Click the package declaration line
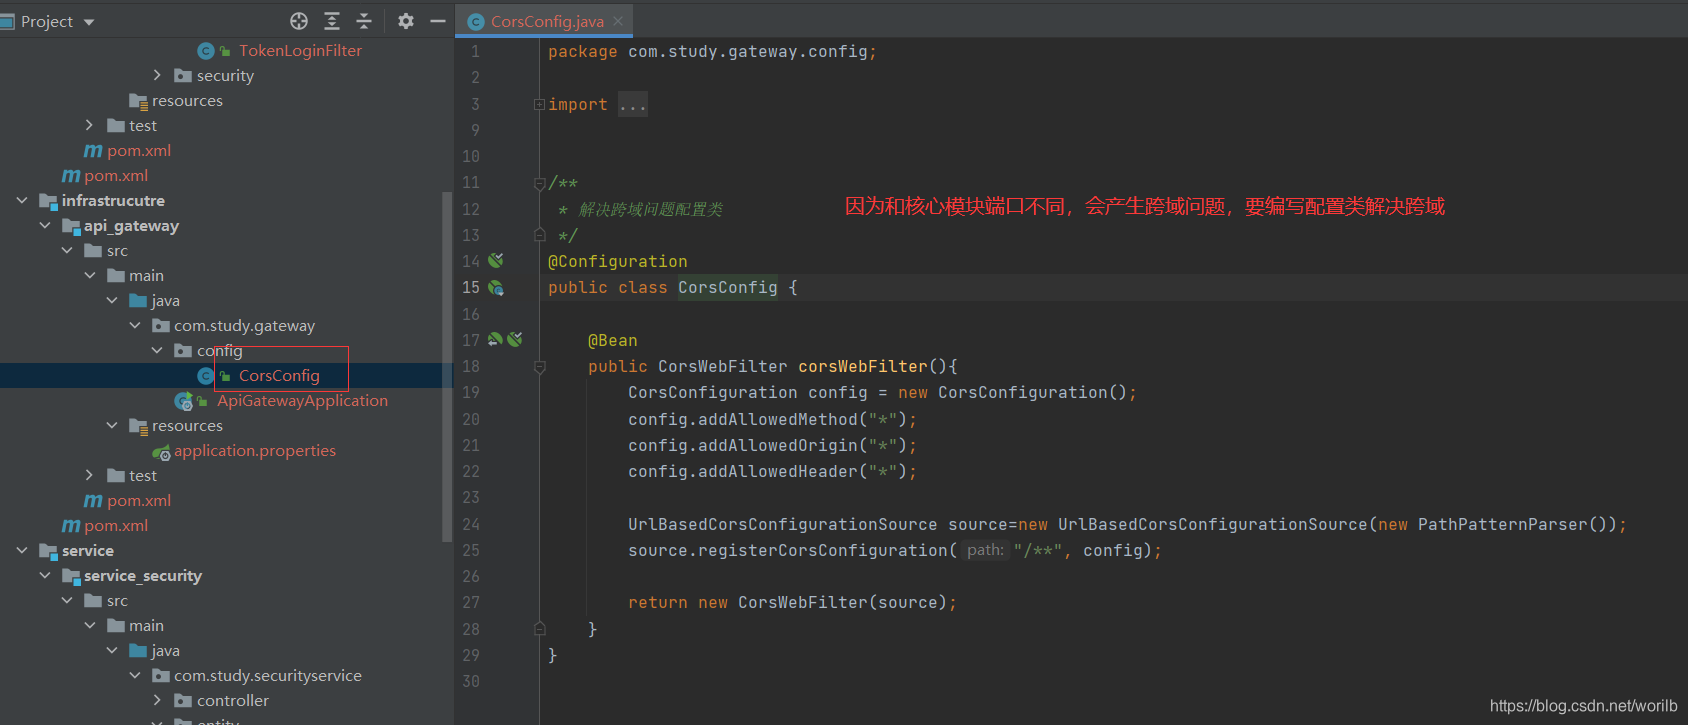 (712, 52)
